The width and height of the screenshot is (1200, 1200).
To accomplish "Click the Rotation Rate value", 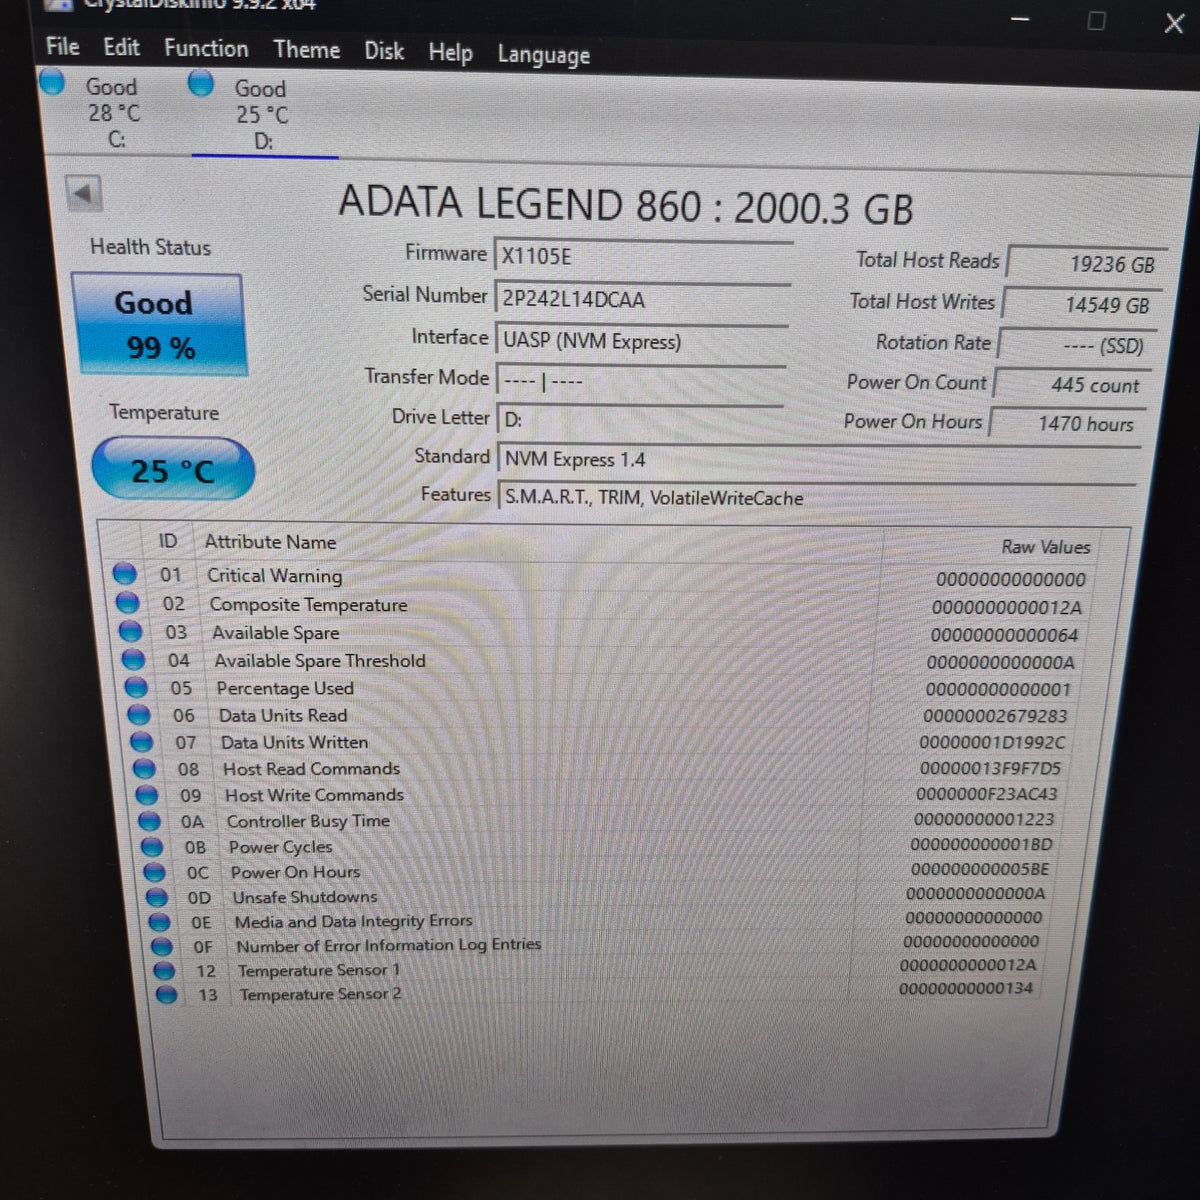I will (x=1077, y=346).
